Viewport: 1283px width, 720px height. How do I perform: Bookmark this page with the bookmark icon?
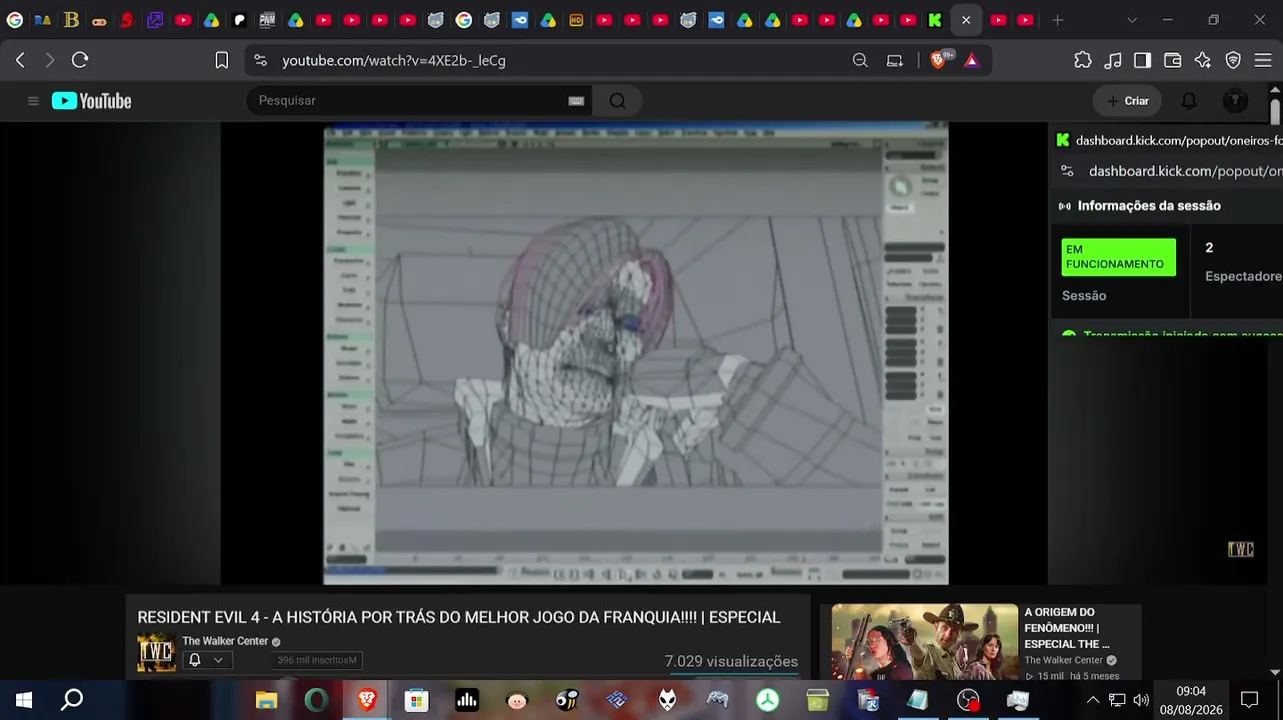click(x=222, y=60)
